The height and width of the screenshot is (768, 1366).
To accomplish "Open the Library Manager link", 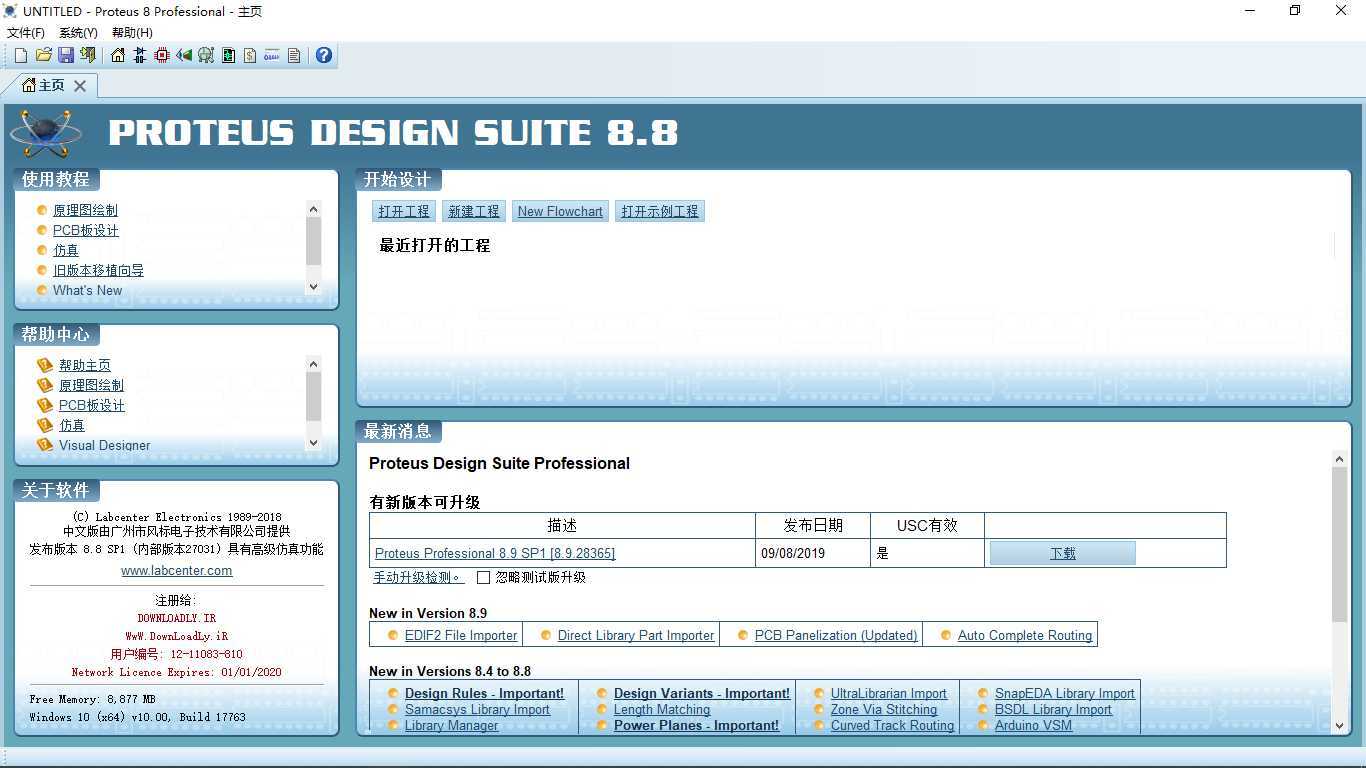I will [x=451, y=725].
